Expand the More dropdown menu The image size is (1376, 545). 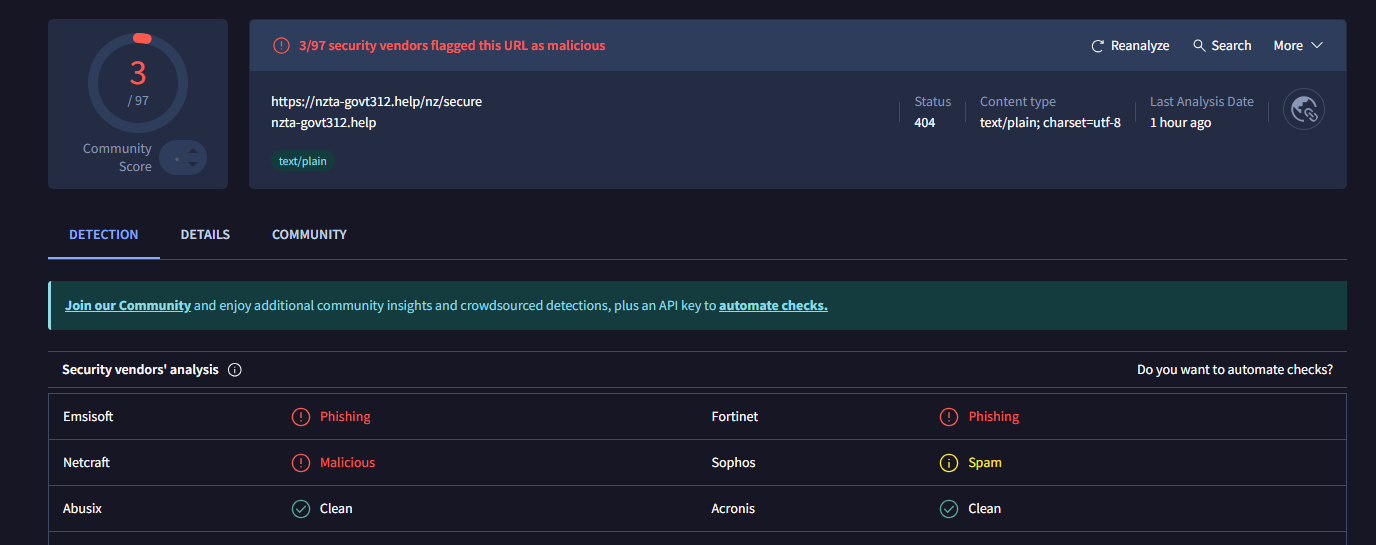(x=1298, y=46)
